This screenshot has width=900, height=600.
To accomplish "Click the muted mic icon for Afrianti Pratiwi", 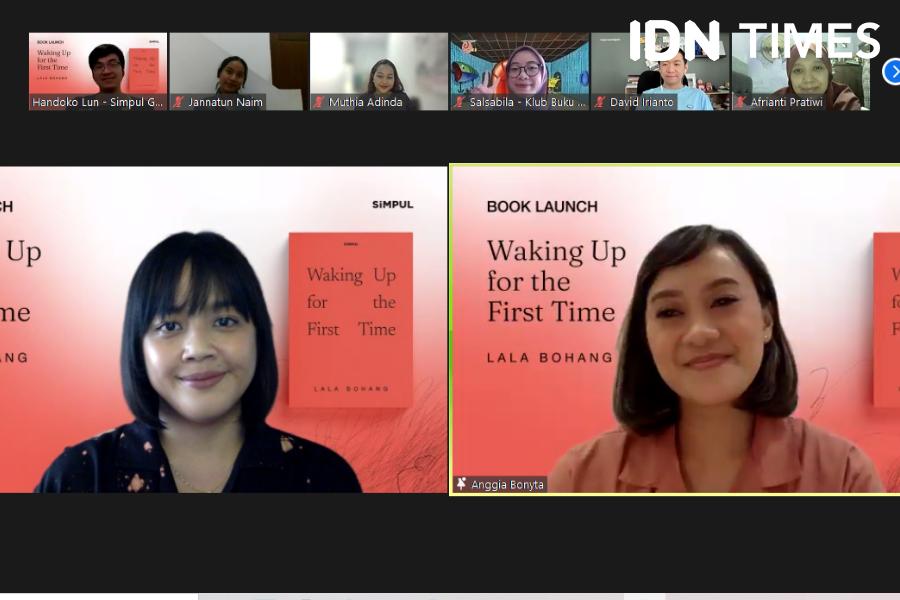I will coord(740,102).
